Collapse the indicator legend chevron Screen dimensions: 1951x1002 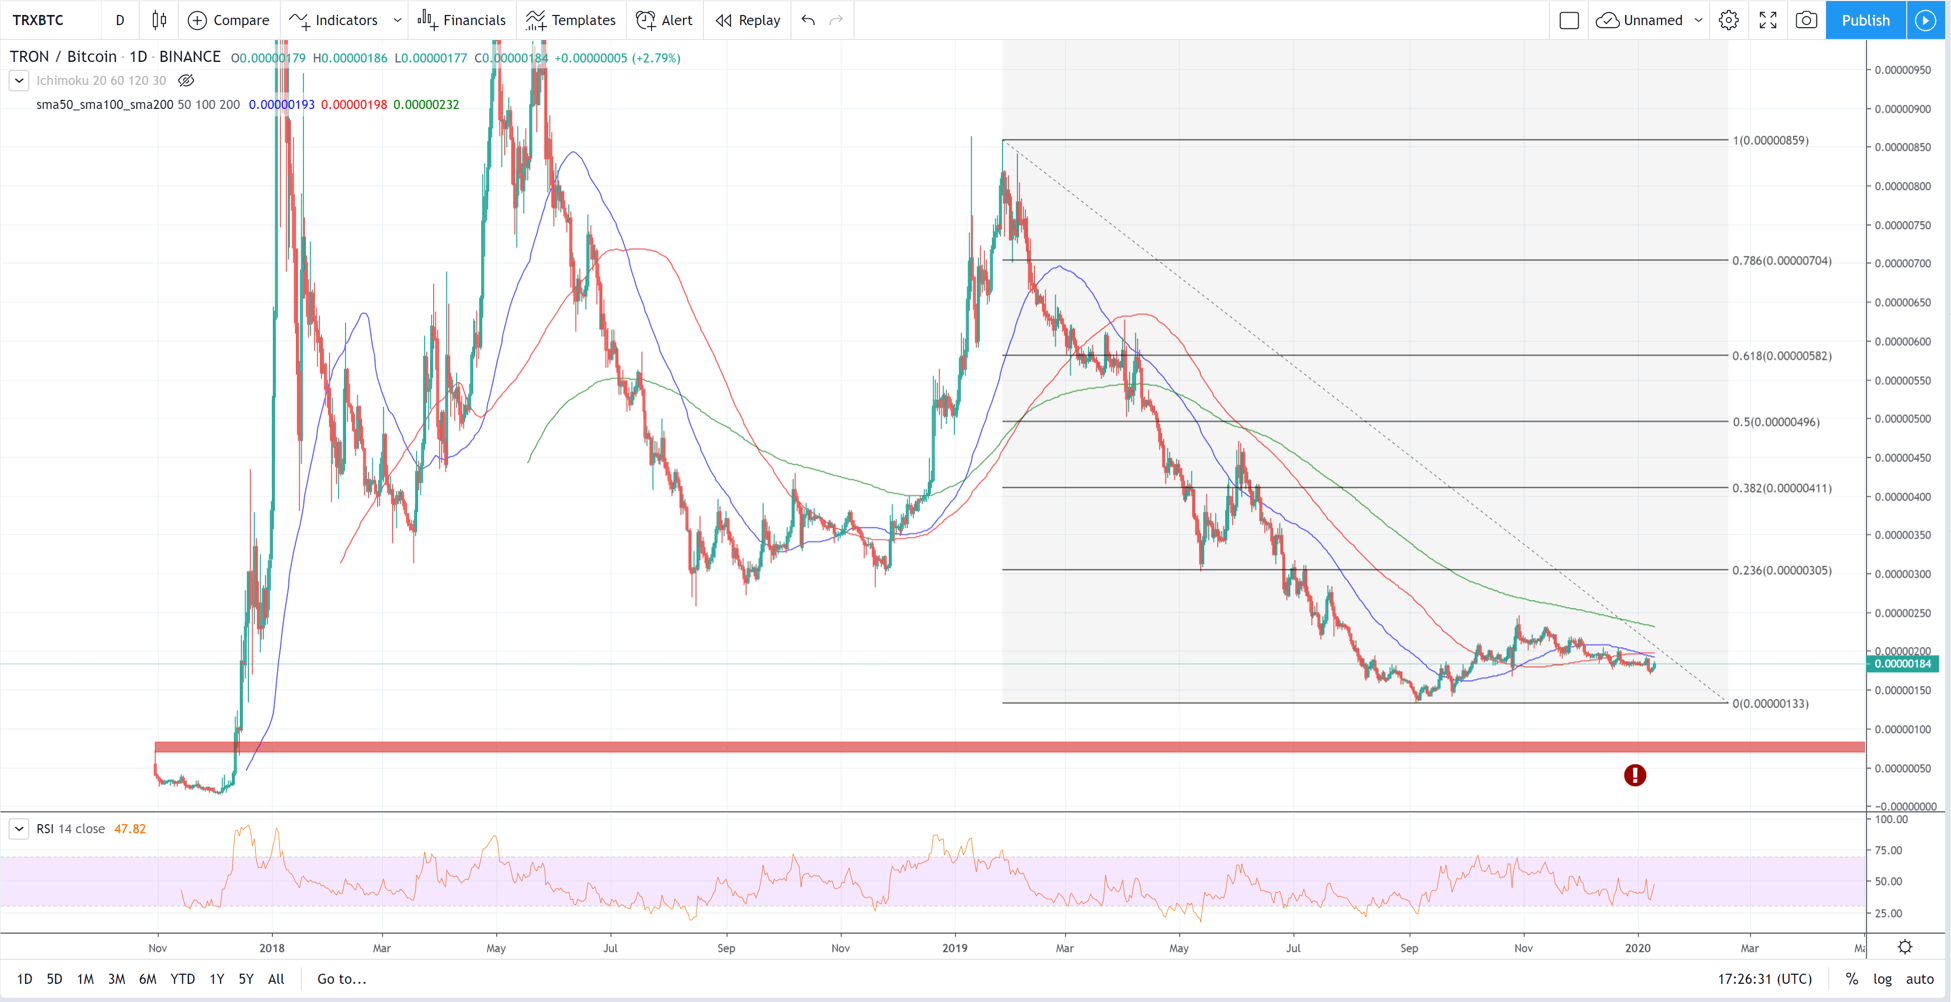click(x=19, y=80)
